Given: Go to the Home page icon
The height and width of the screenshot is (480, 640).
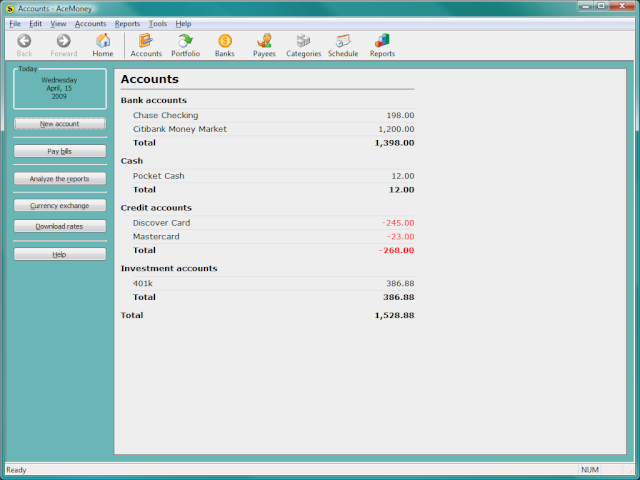Looking at the screenshot, I should pos(103,41).
